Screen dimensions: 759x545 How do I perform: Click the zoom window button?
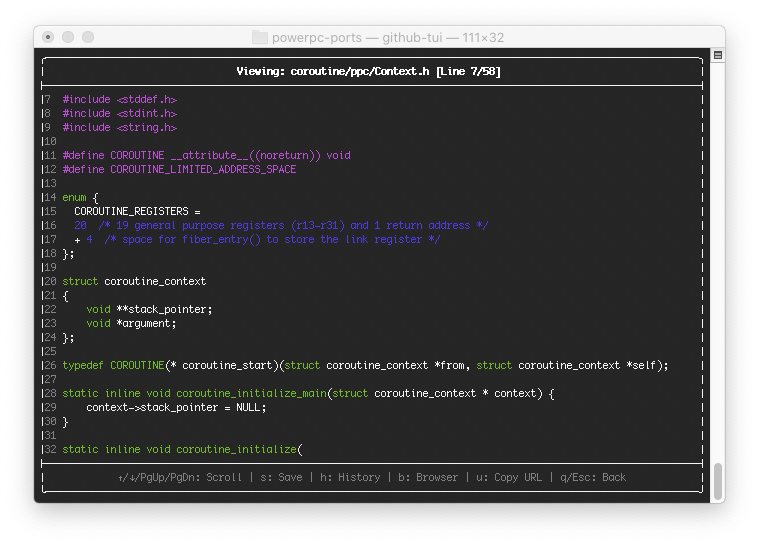(88, 37)
